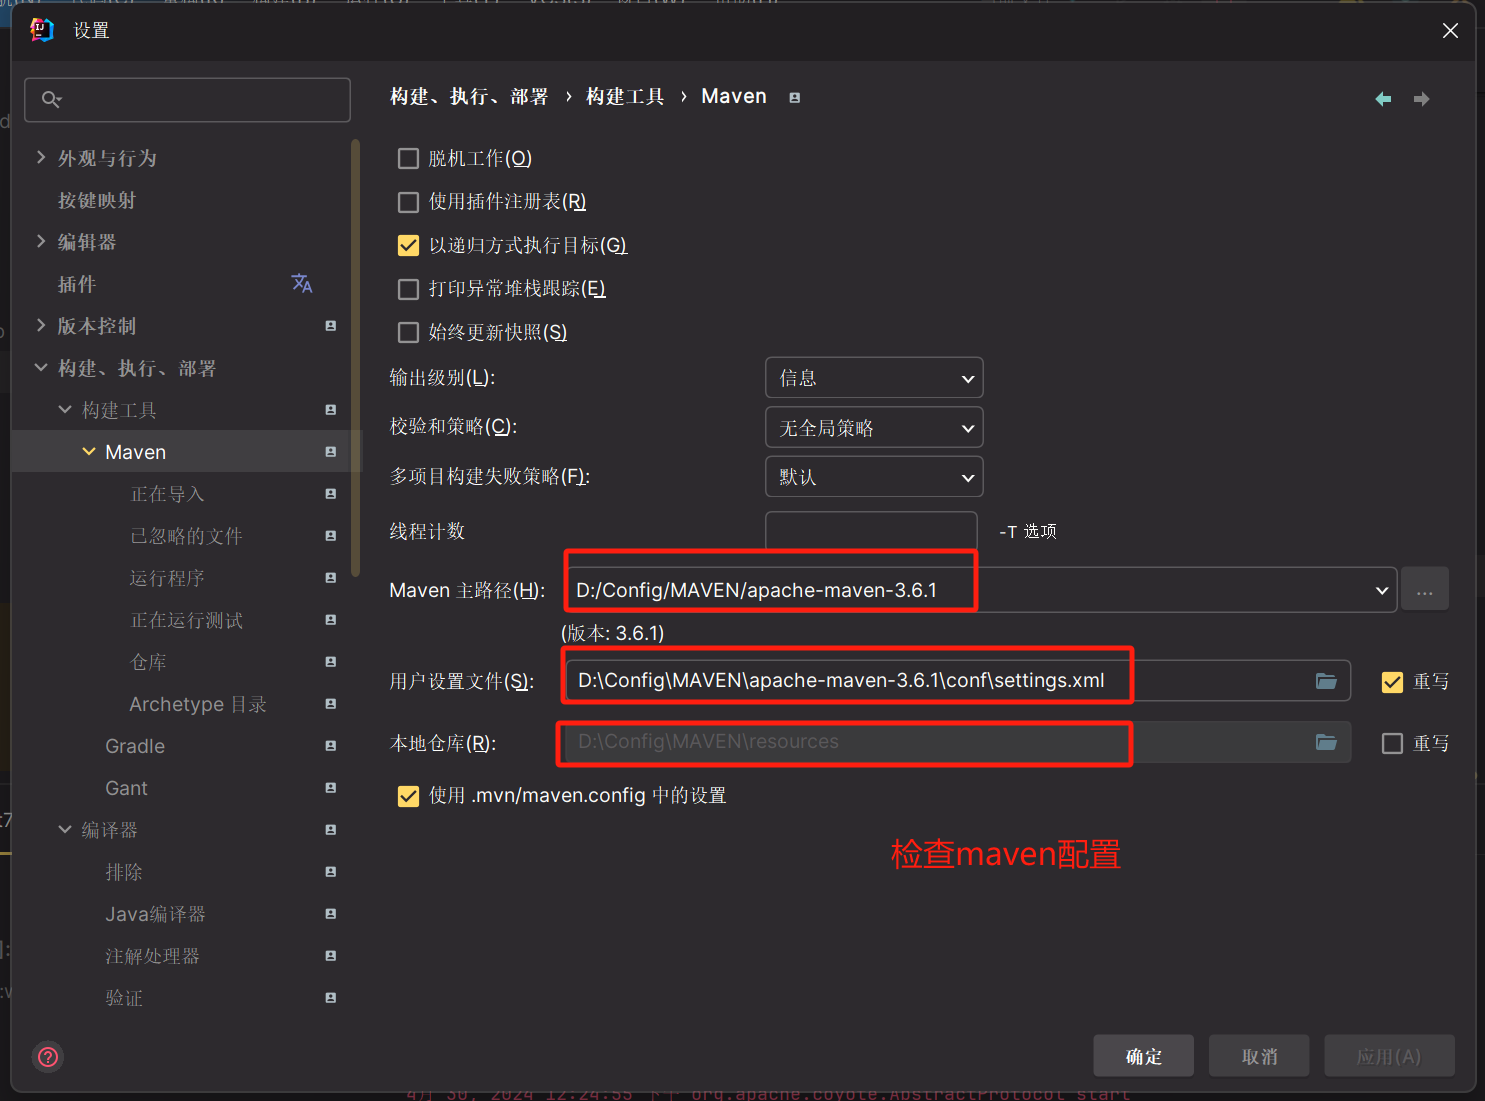Check 重写 for 本地仓库
This screenshot has width=1485, height=1101.
(x=1392, y=744)
